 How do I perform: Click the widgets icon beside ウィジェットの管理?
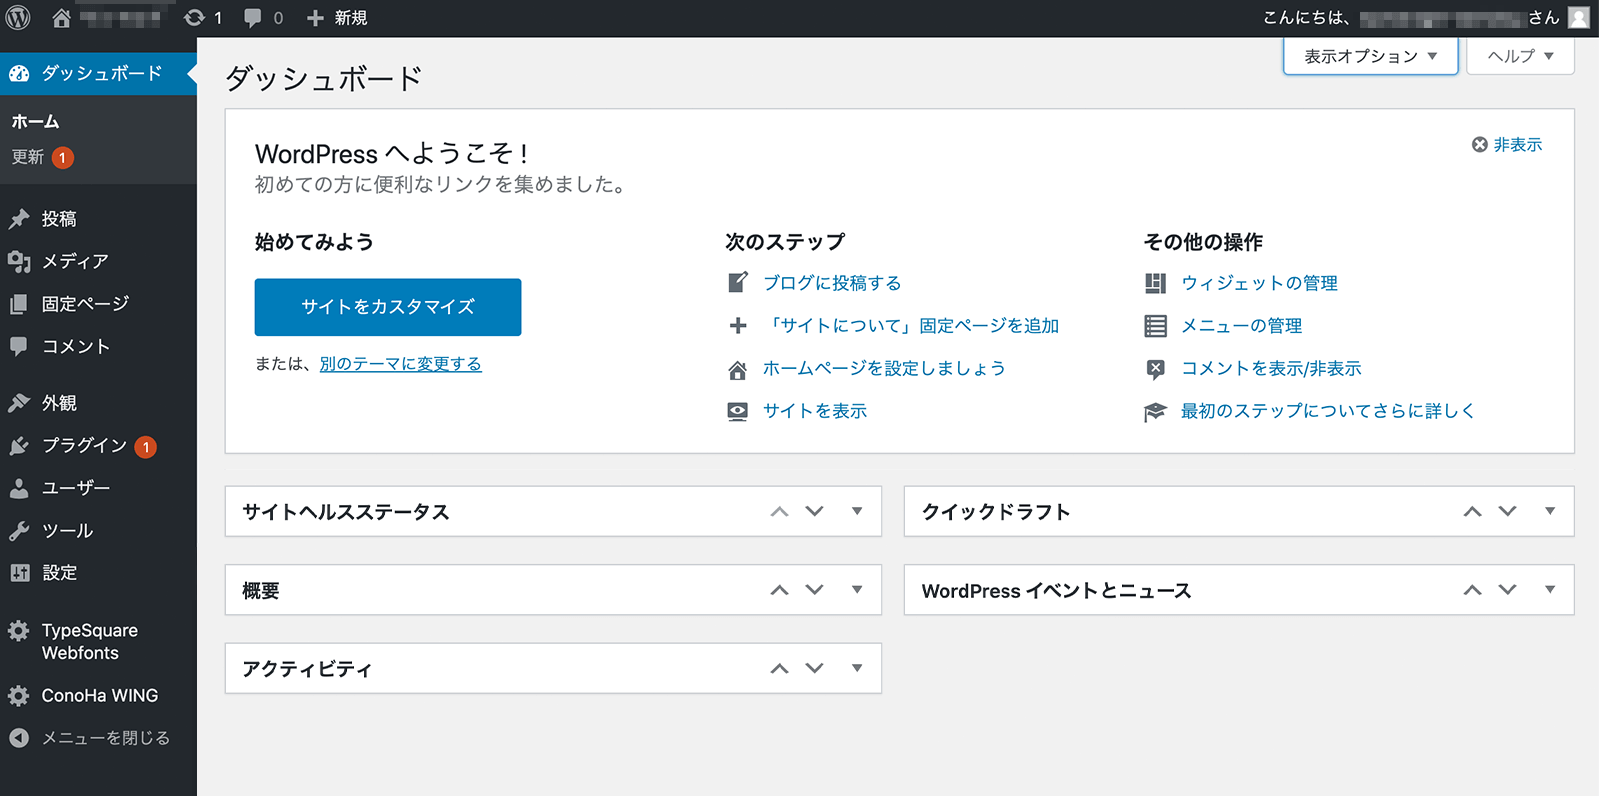1155,283
